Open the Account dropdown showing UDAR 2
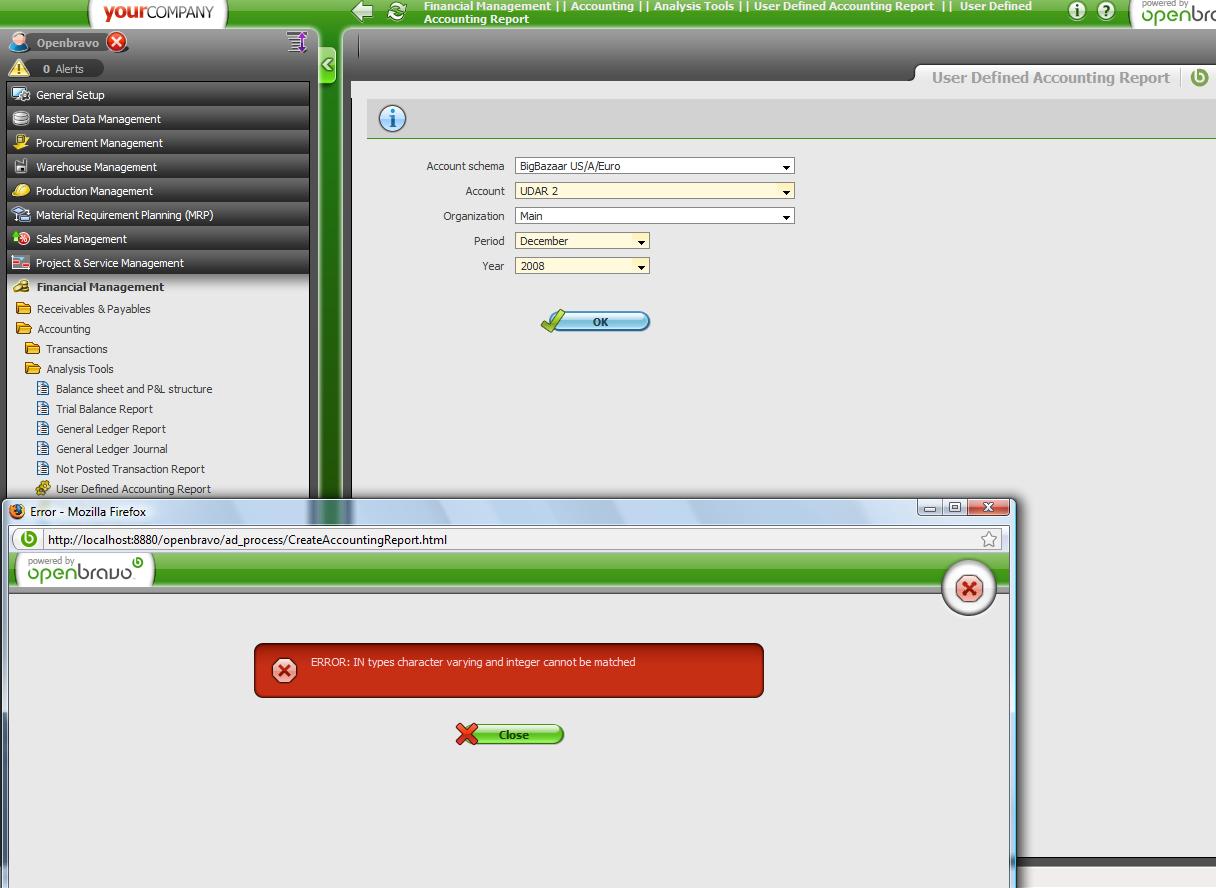The width and height of the screenshot is (1216, 888). (655, 191)
